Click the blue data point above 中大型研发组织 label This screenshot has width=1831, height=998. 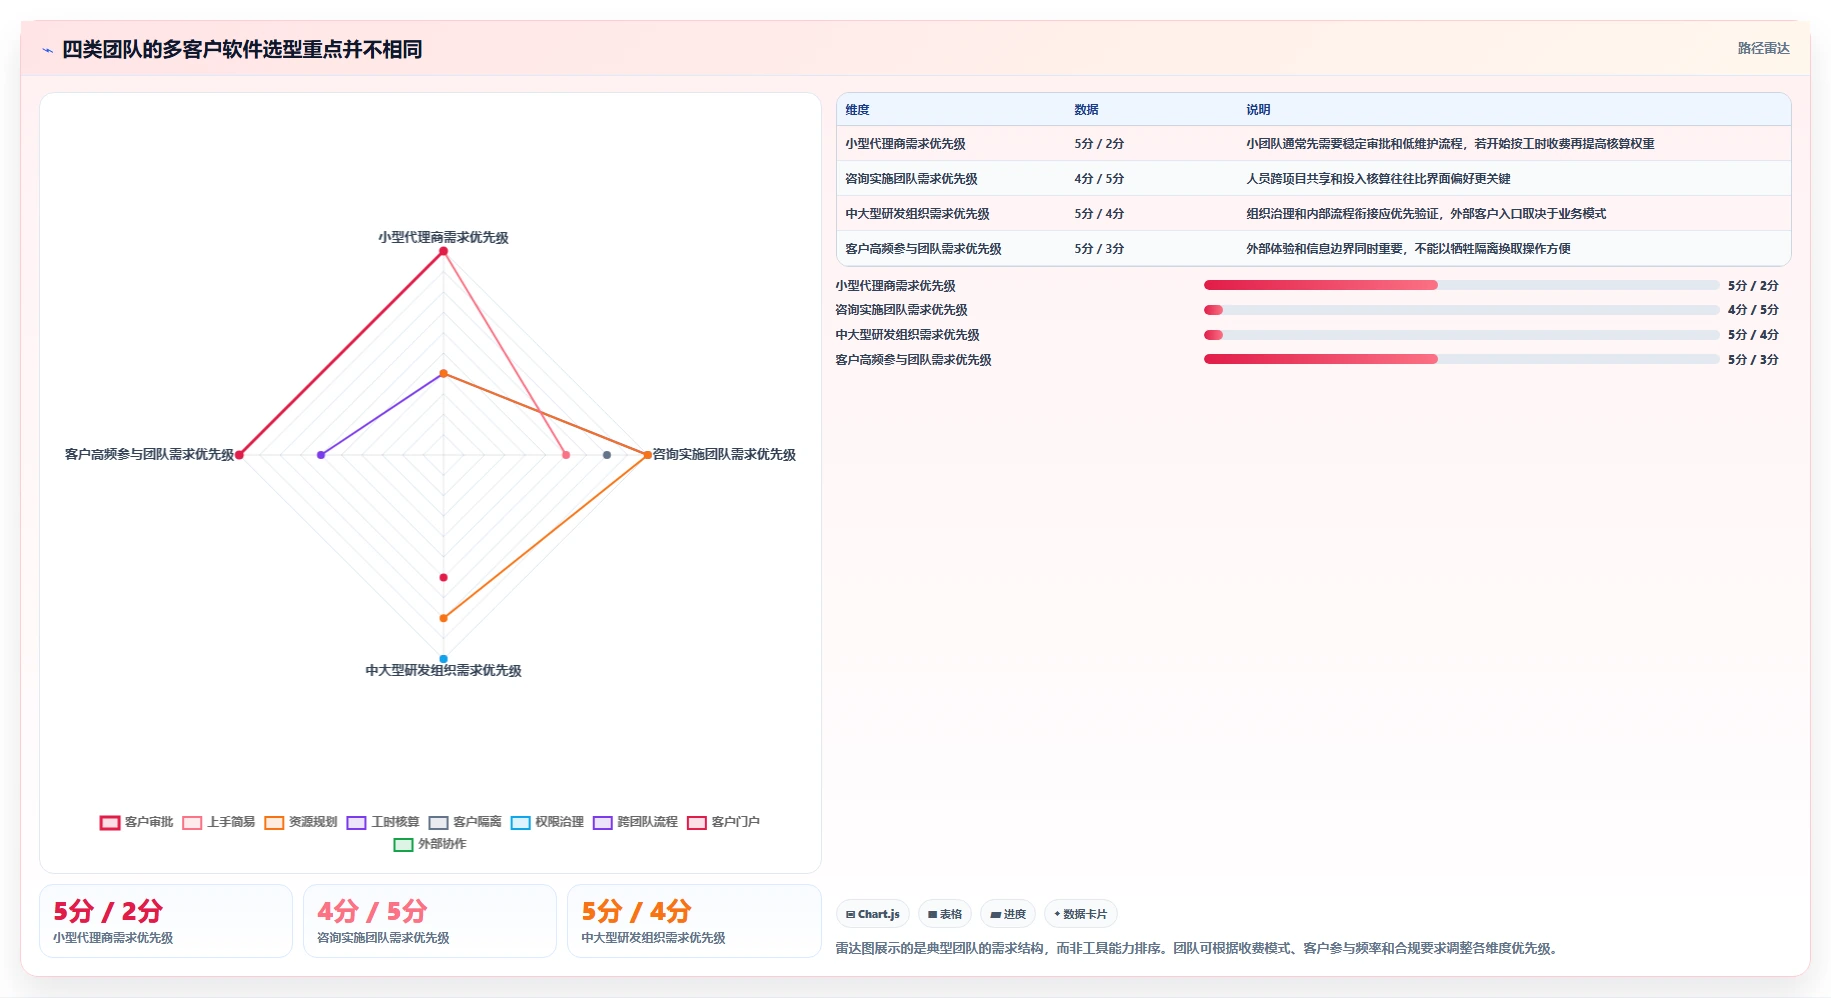(x=443, y=659)
